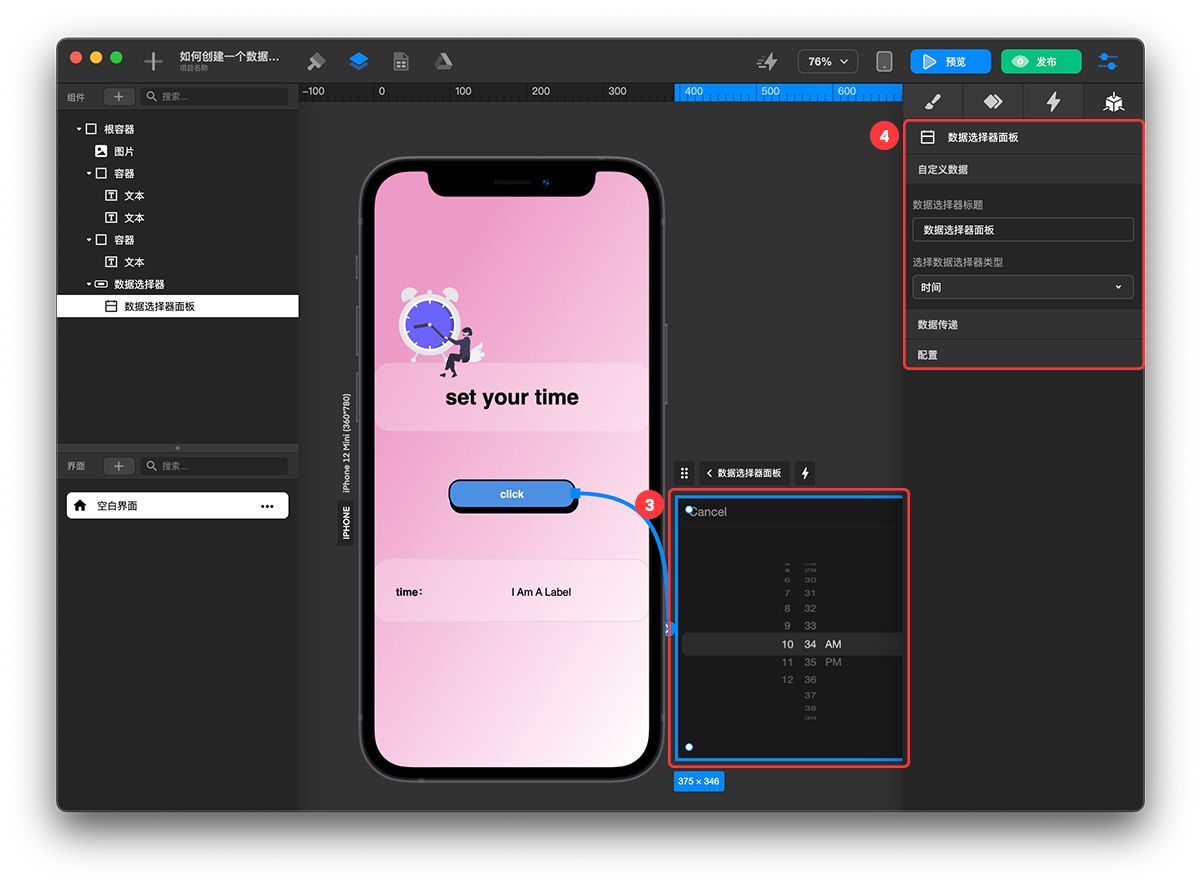Select minute 35 in the time picker

[810, 662]
